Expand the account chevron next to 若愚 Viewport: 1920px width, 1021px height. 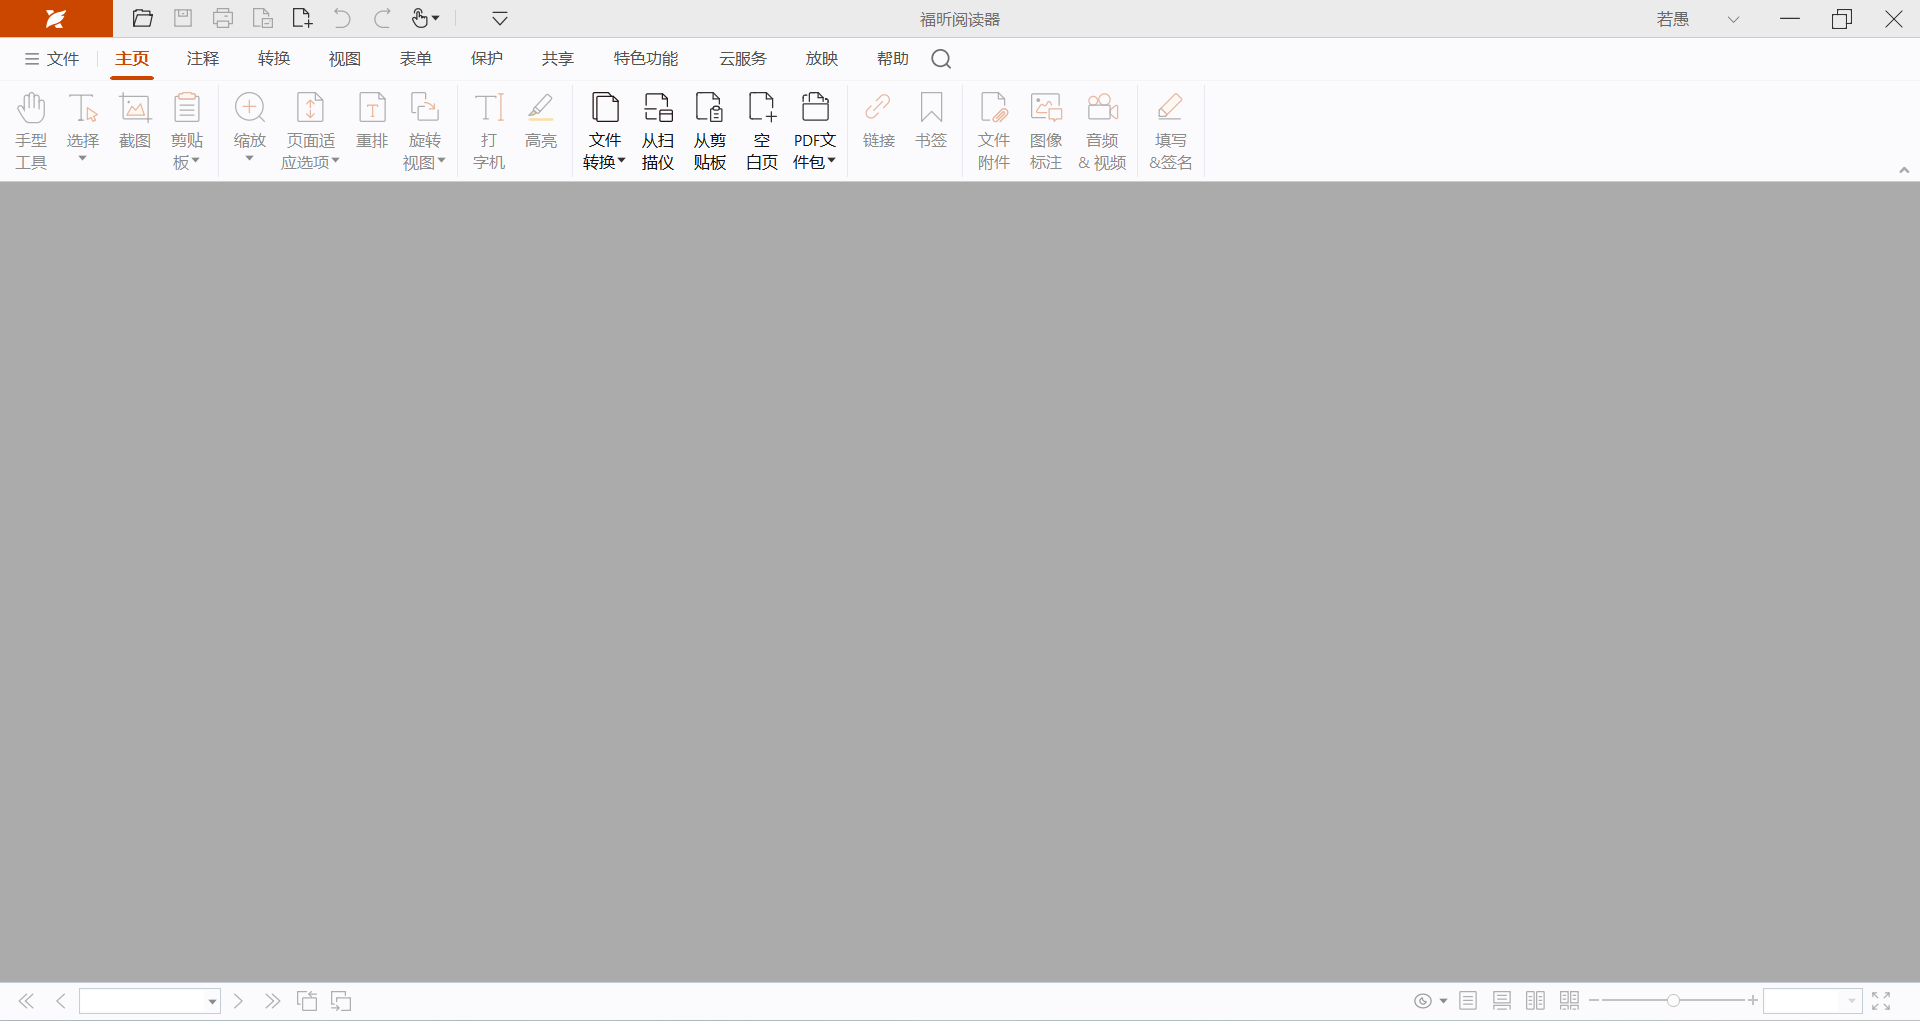1734,19
